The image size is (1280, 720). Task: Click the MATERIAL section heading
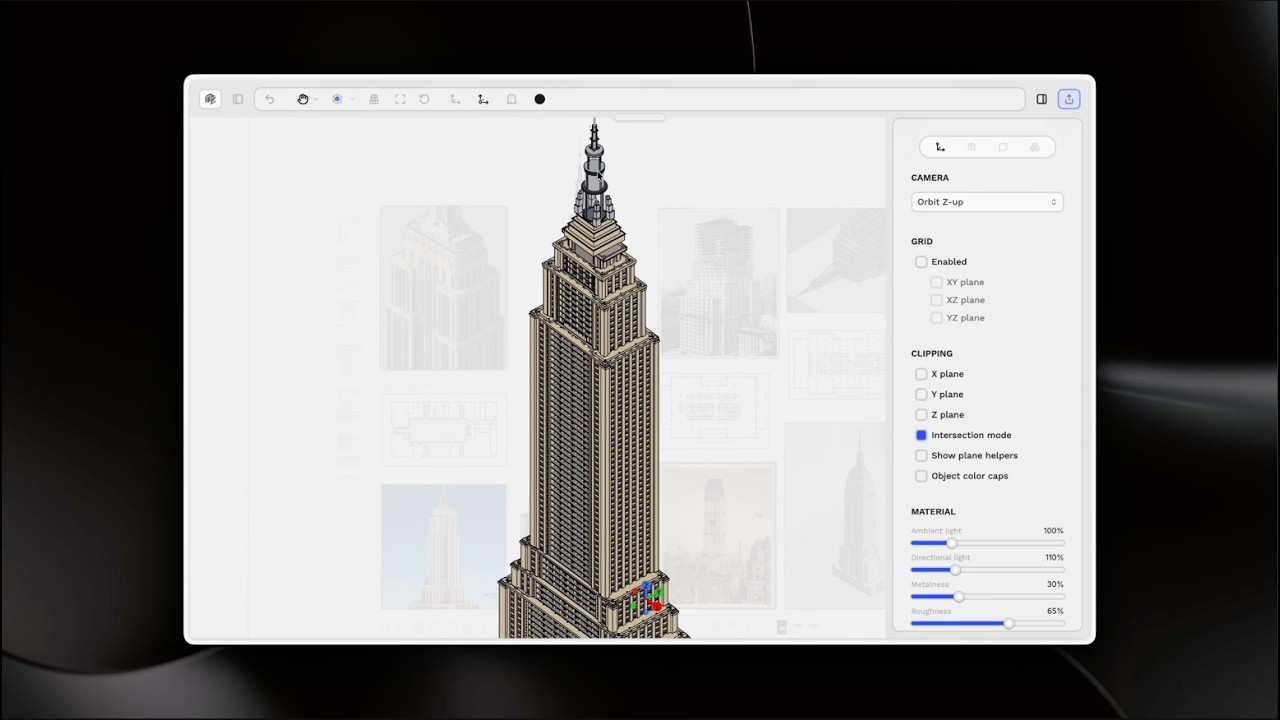coord(933,512)
